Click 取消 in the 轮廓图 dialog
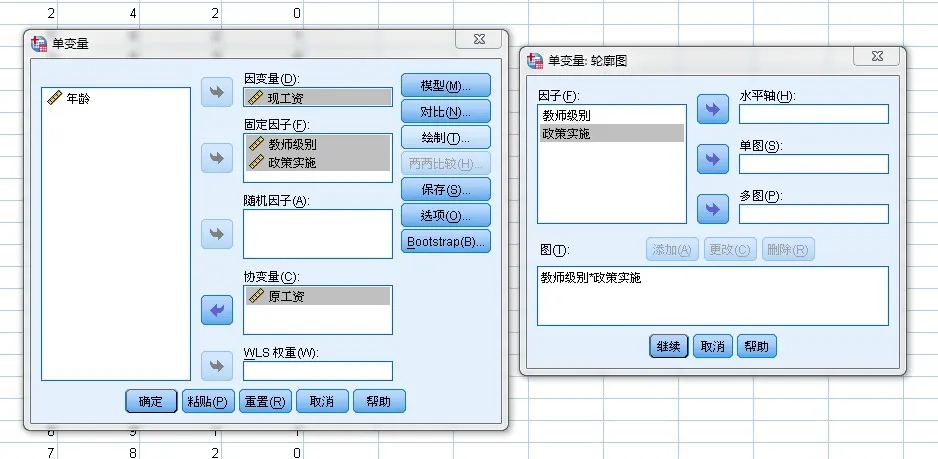The image size is (938, 459). (x=713, y=346)
